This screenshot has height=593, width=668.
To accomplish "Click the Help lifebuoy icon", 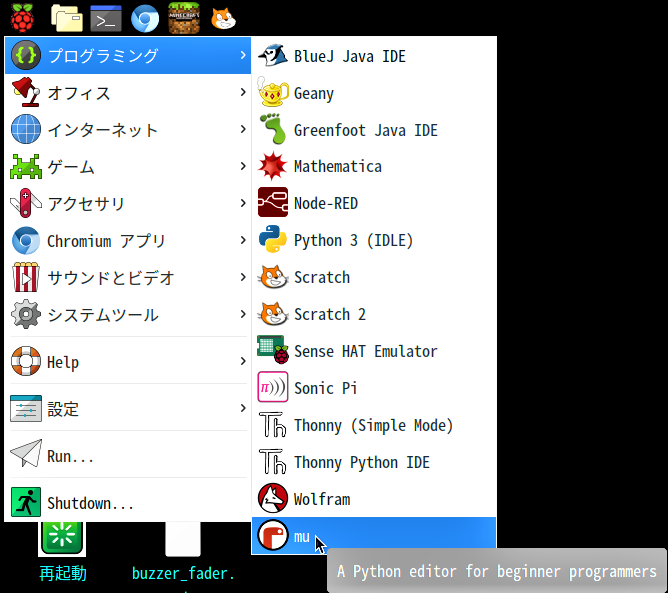I will (26, 361).
